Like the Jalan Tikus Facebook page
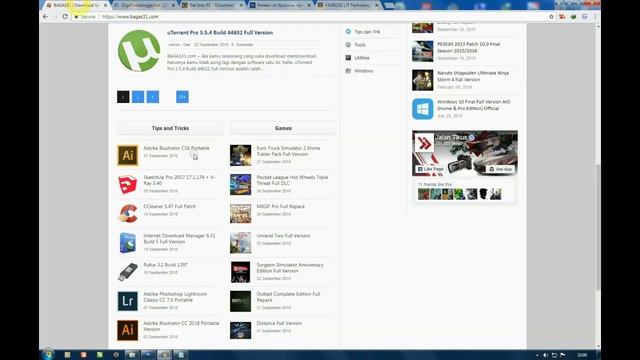This screenshot has width=640, height=360. tap(430, 169)
